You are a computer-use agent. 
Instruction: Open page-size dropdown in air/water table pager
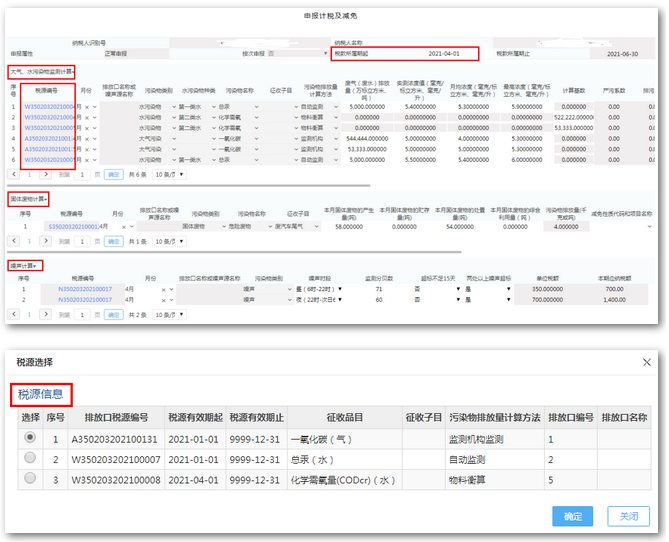pos(169,174)
